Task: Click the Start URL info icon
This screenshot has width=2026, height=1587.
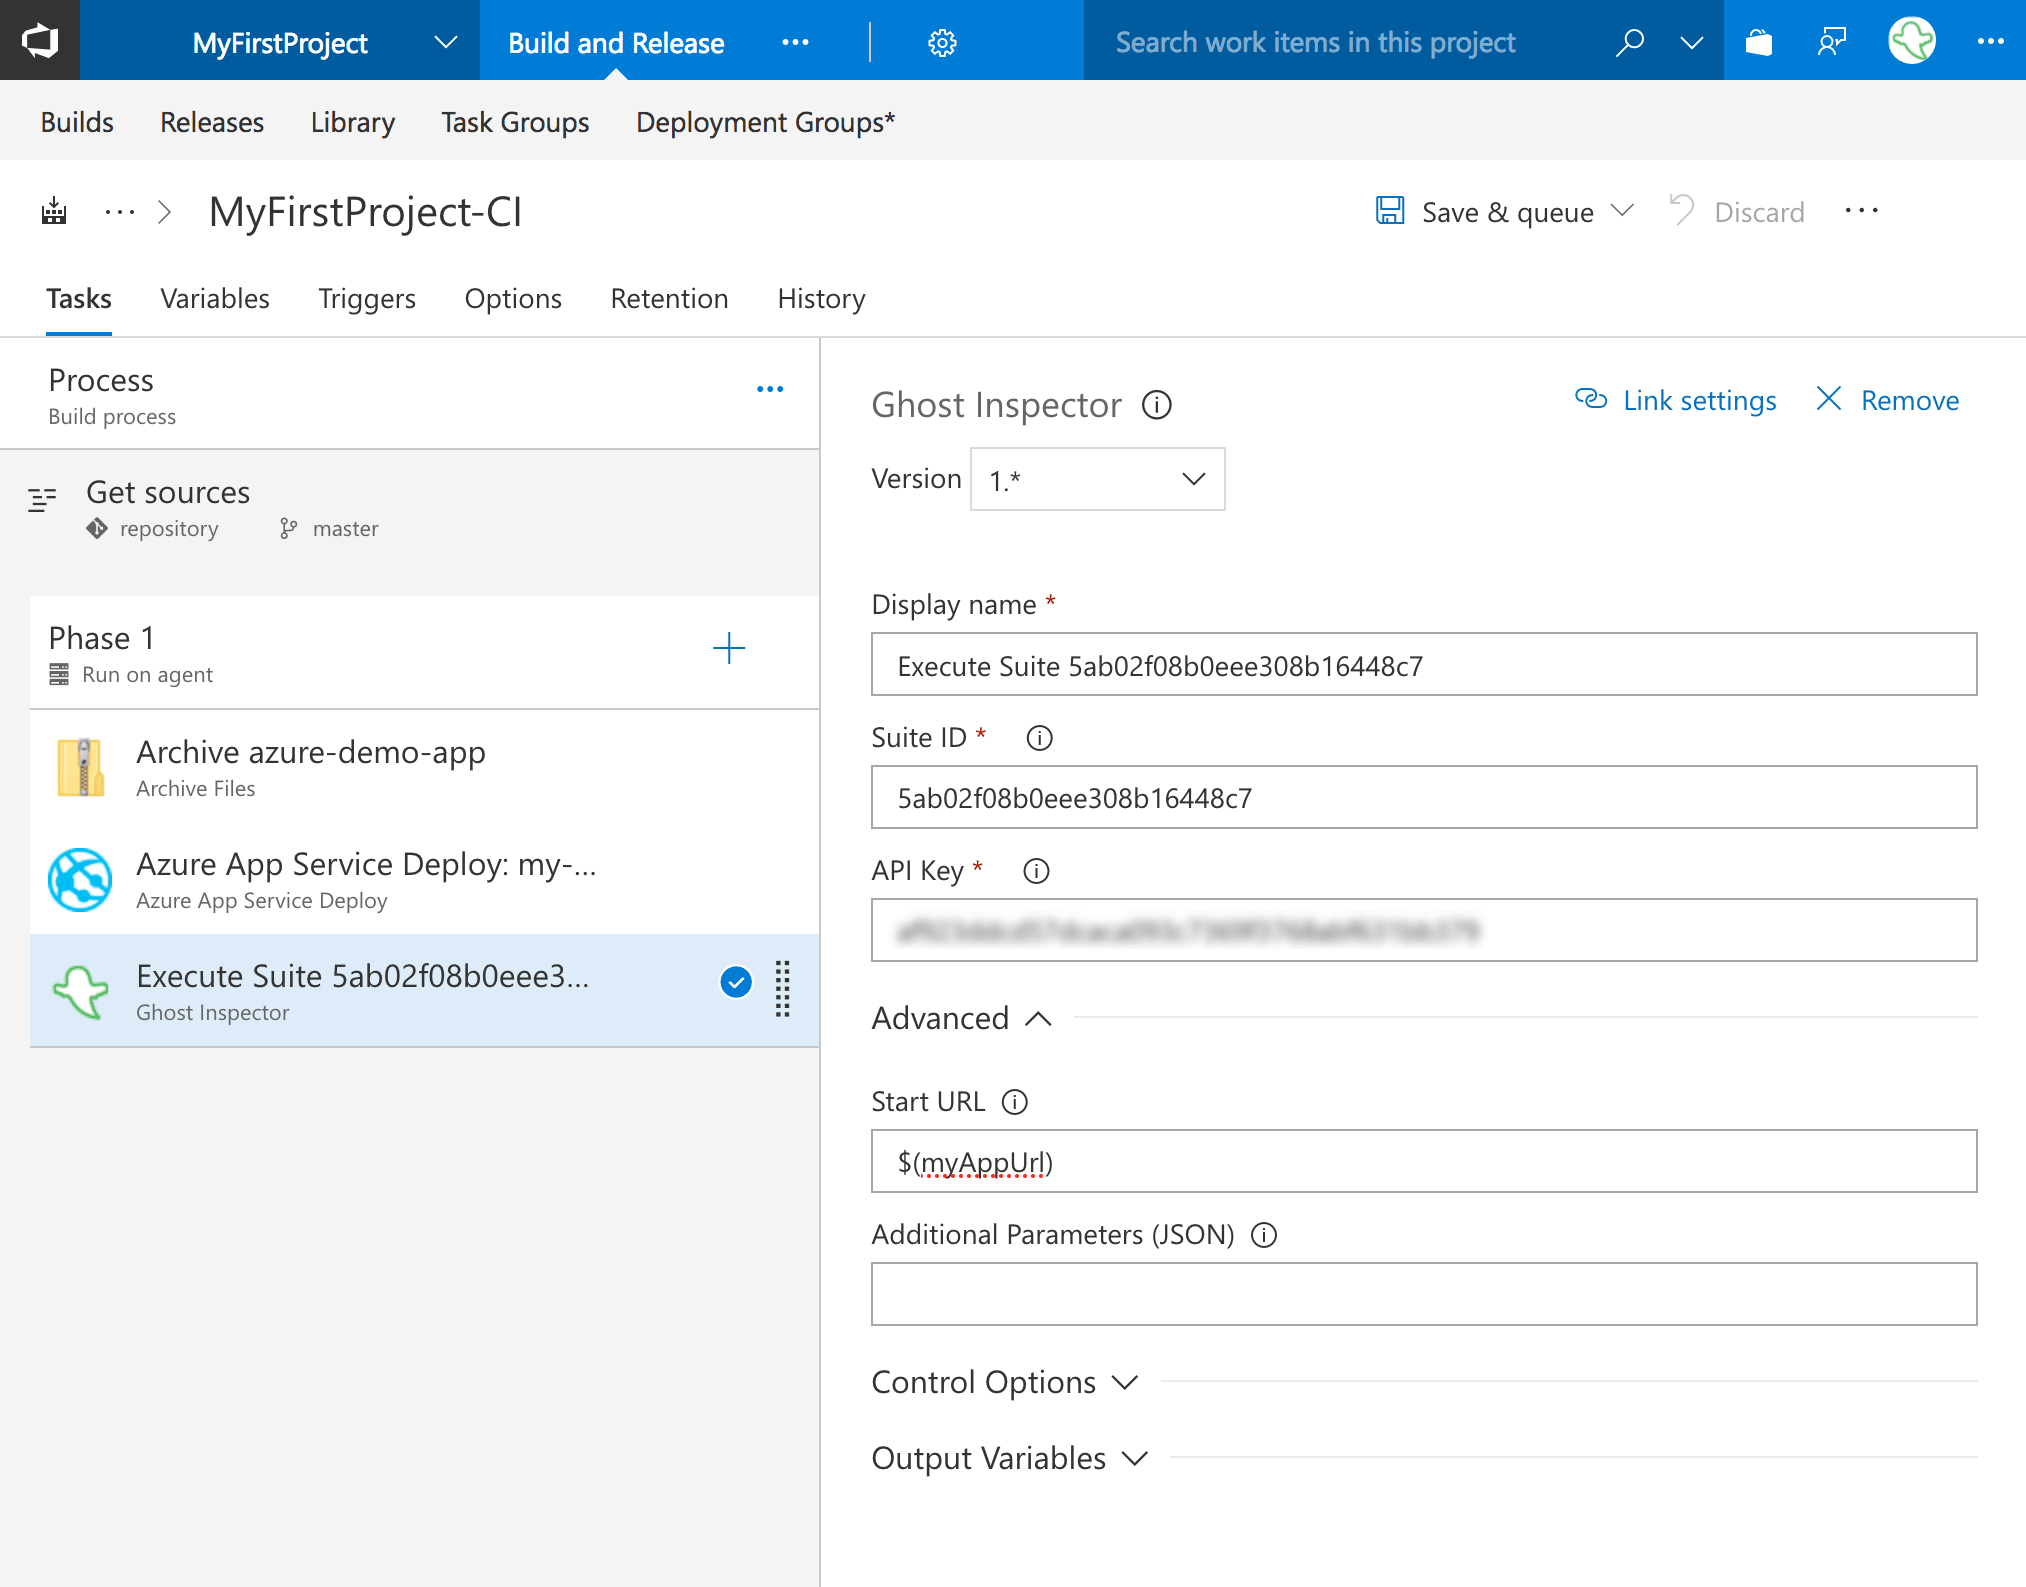Action: 1015,1102
